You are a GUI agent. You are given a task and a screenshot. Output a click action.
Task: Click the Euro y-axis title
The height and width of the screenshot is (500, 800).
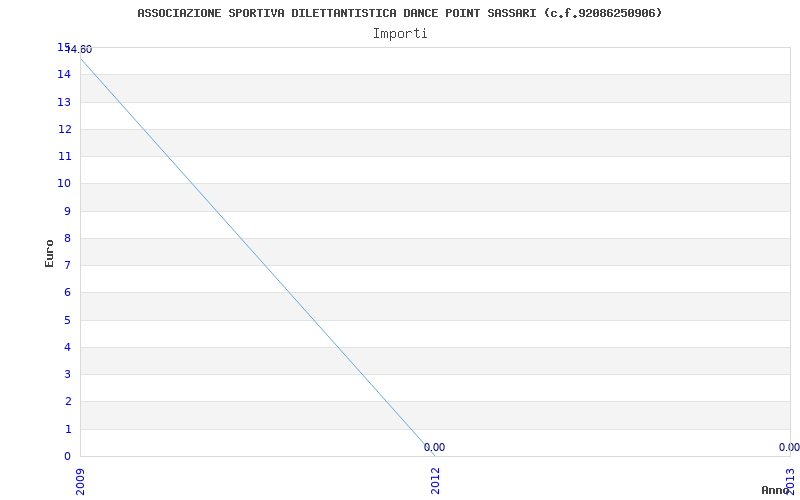pyautogui.click(x=49, y=253)
